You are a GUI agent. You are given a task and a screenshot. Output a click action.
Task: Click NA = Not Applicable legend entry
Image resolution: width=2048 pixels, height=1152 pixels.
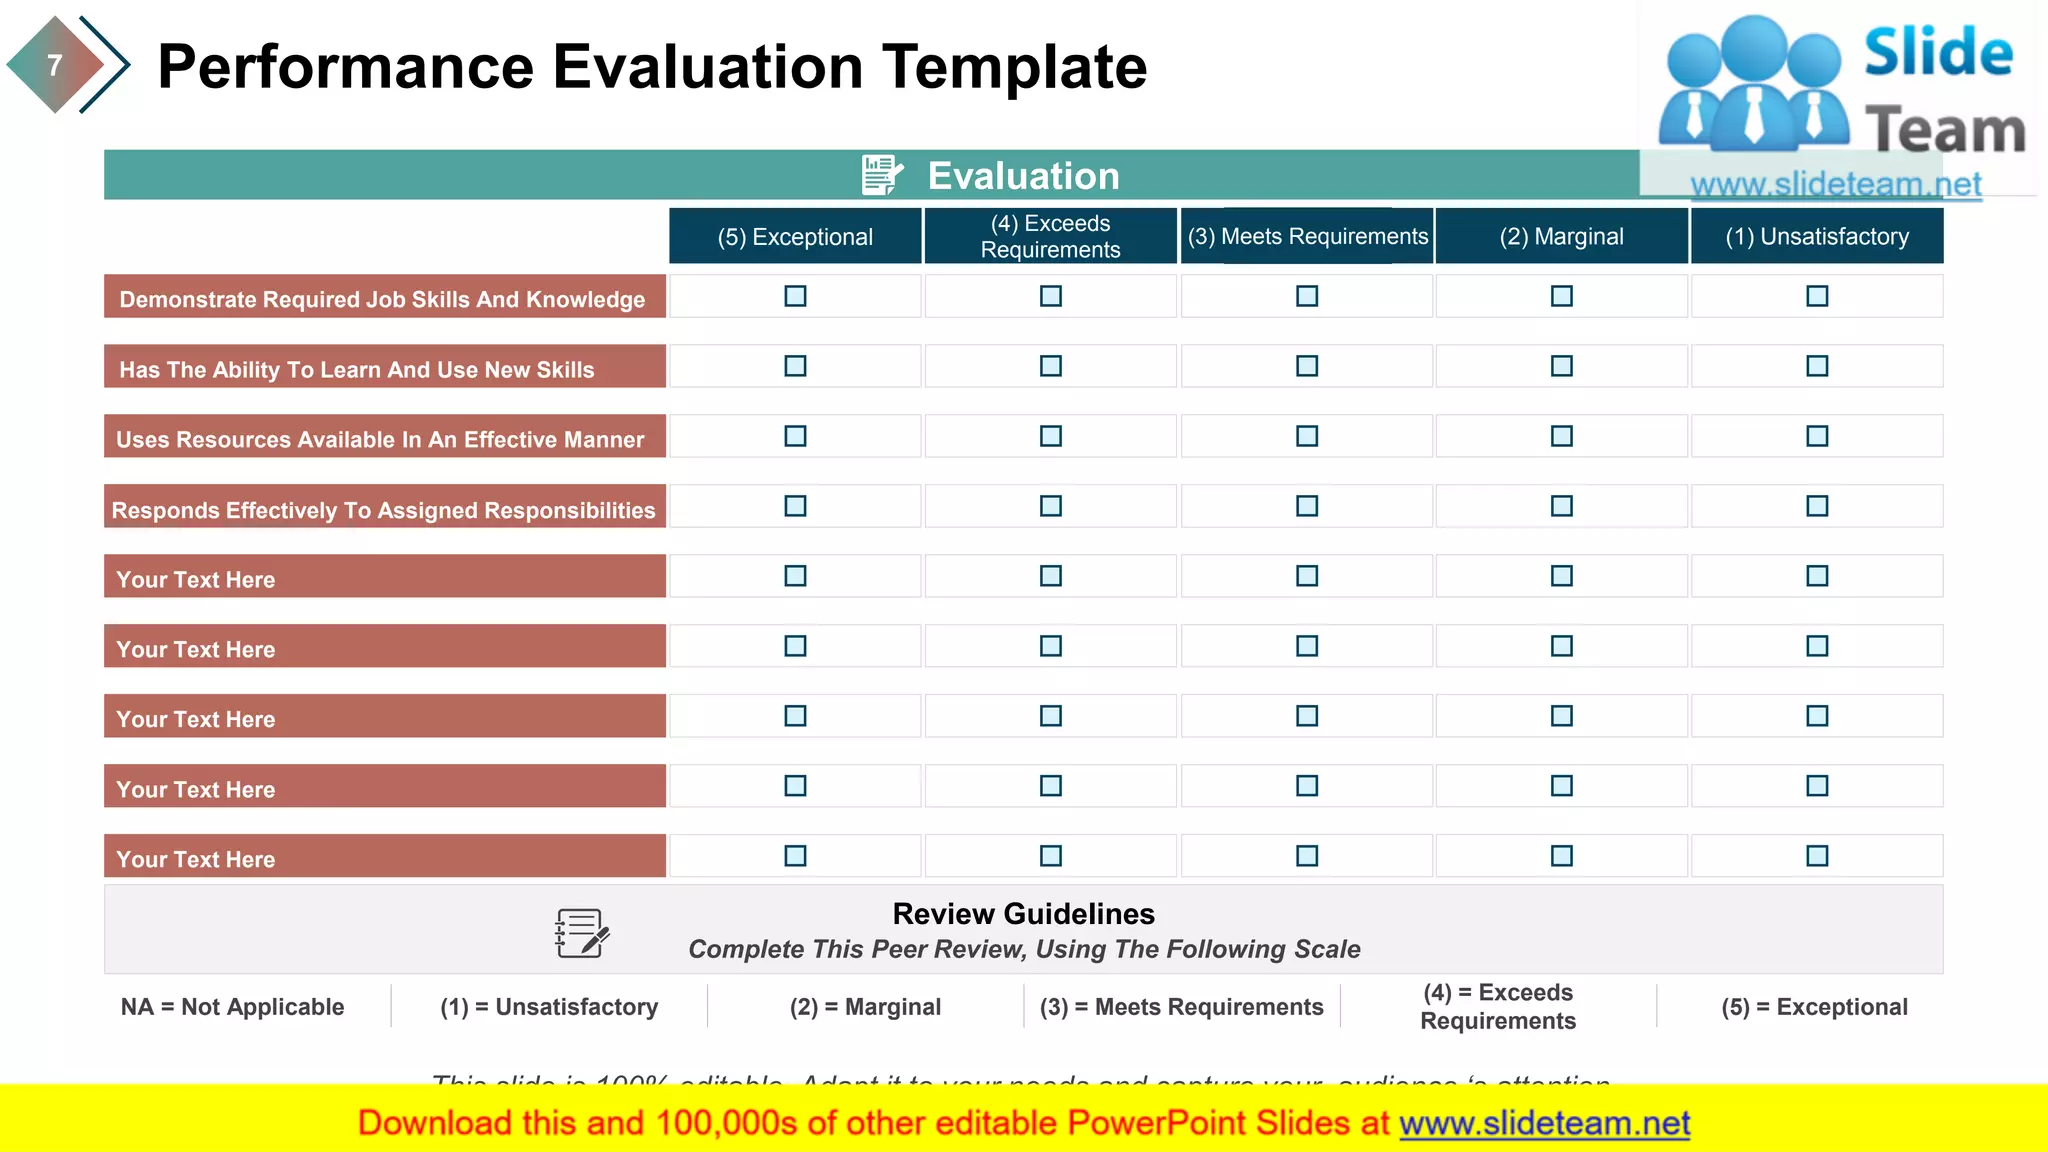(232, 1007)
